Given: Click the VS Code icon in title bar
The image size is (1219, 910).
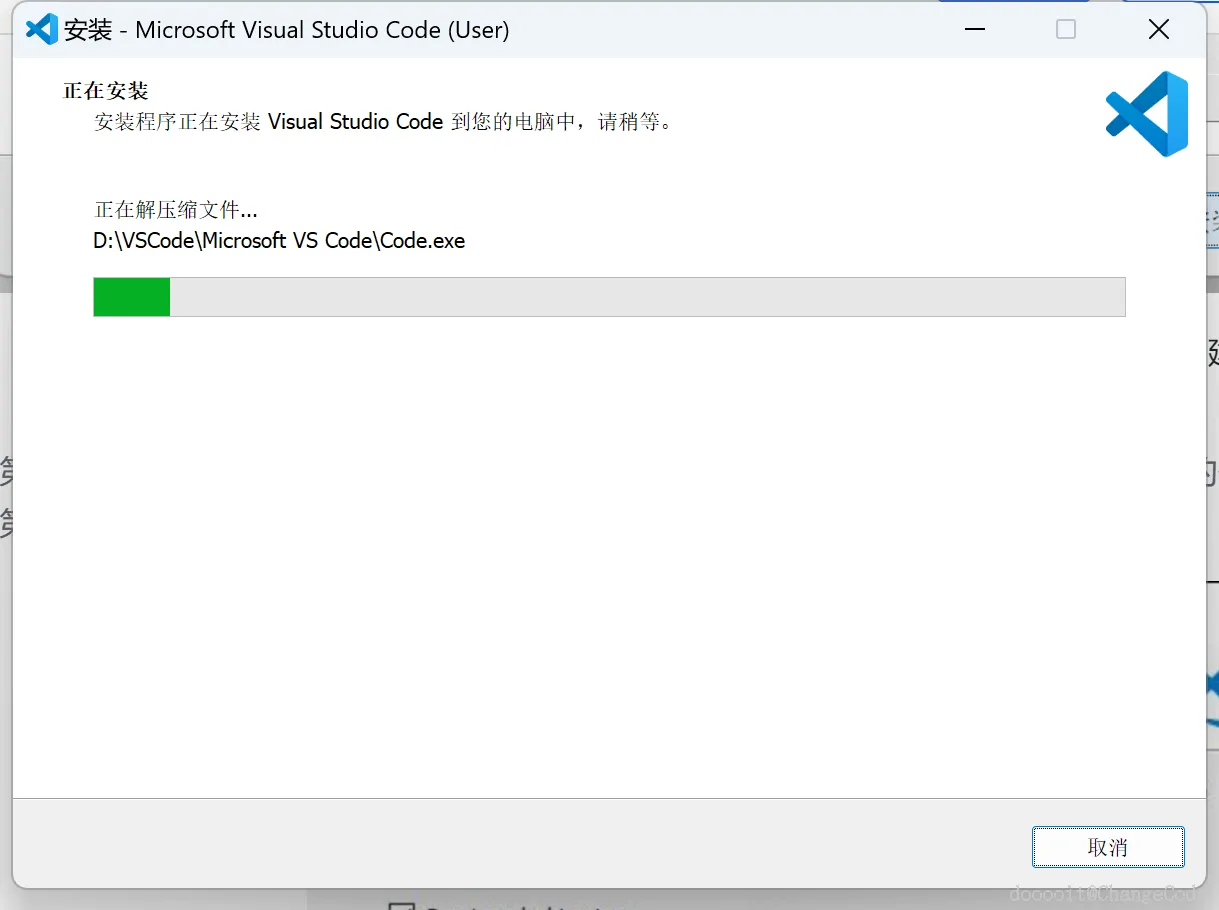Looking at the screenshot, I should [x=41, y=29].
